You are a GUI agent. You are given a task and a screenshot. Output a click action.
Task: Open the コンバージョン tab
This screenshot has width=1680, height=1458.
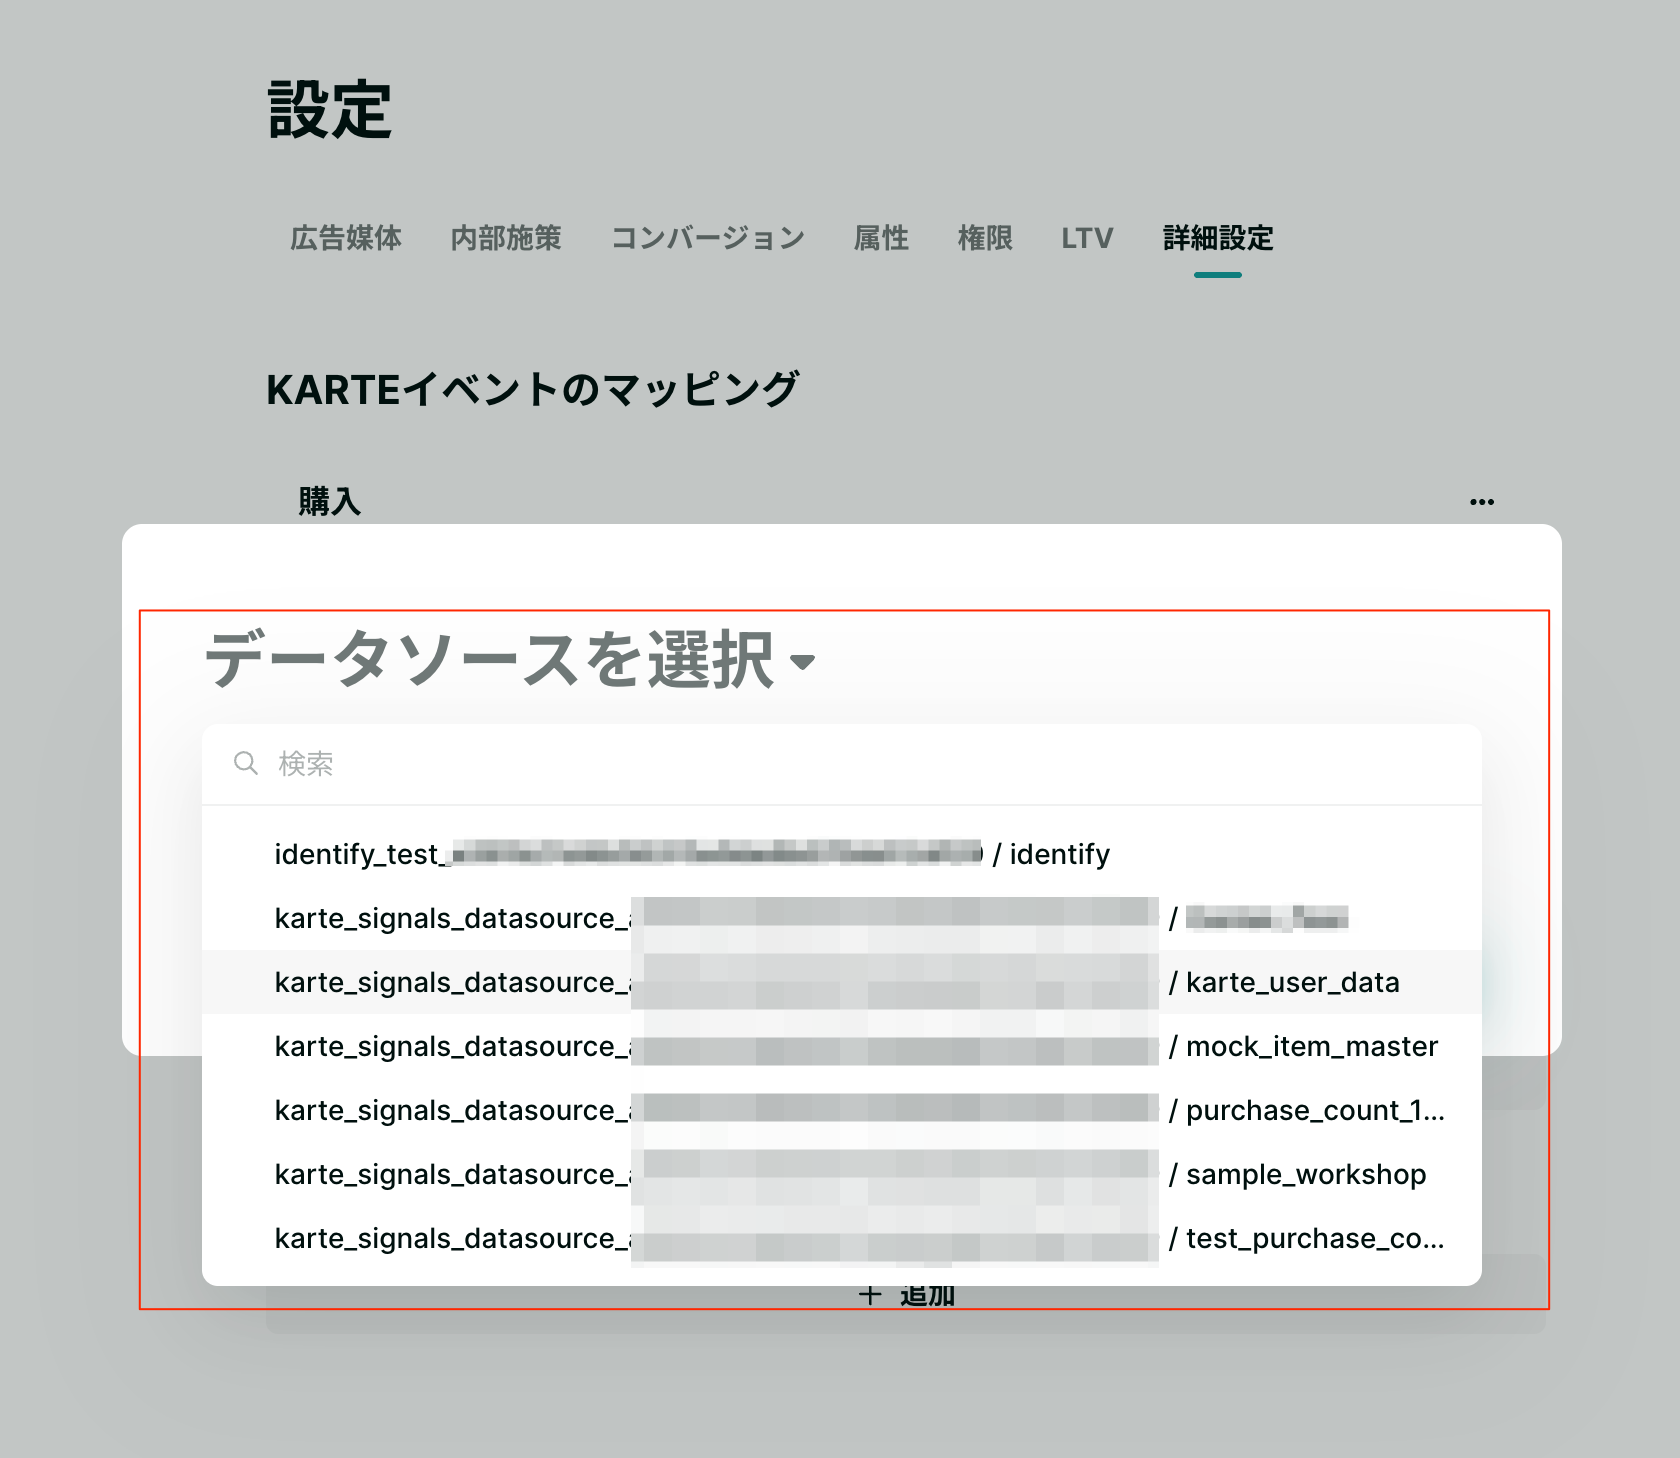tap(708, 238)
